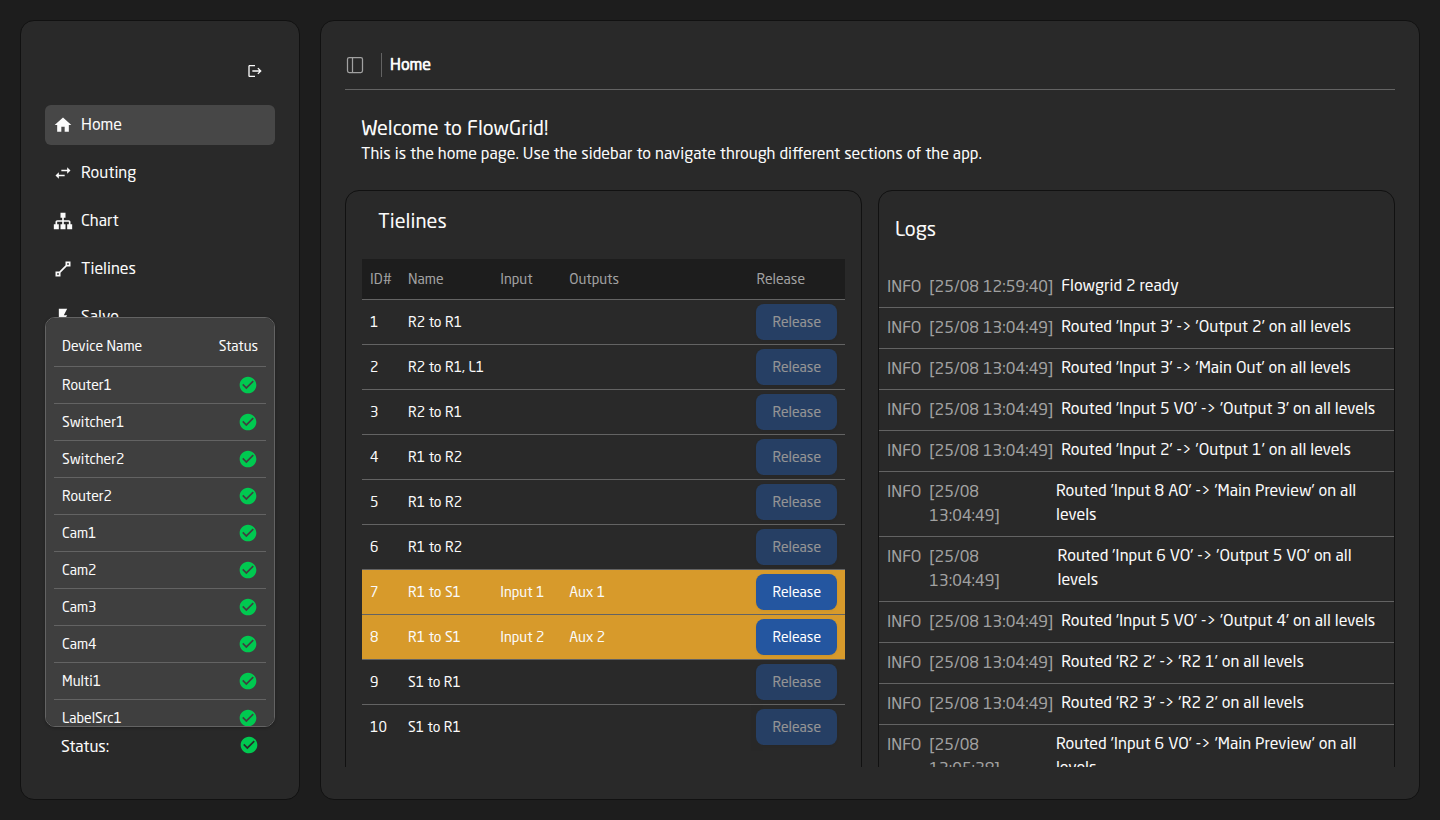Click Cam3 green status check icon
The height and width of the screenshot is (820, 1440).
[248, 607]
